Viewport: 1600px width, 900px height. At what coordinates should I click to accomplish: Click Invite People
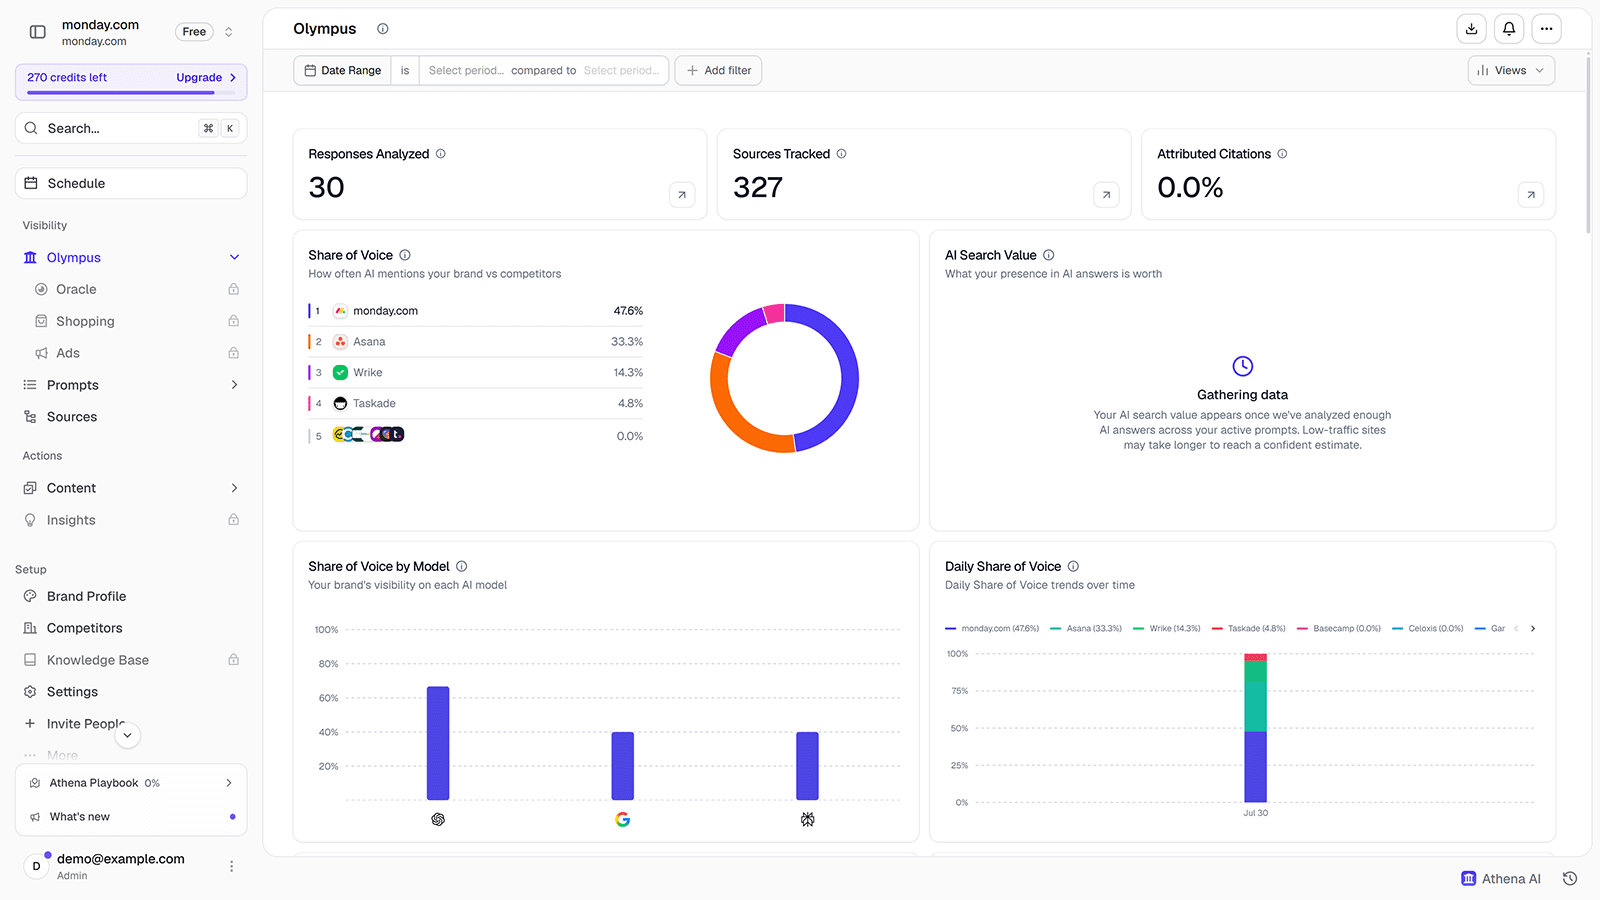tap(85, 724)
